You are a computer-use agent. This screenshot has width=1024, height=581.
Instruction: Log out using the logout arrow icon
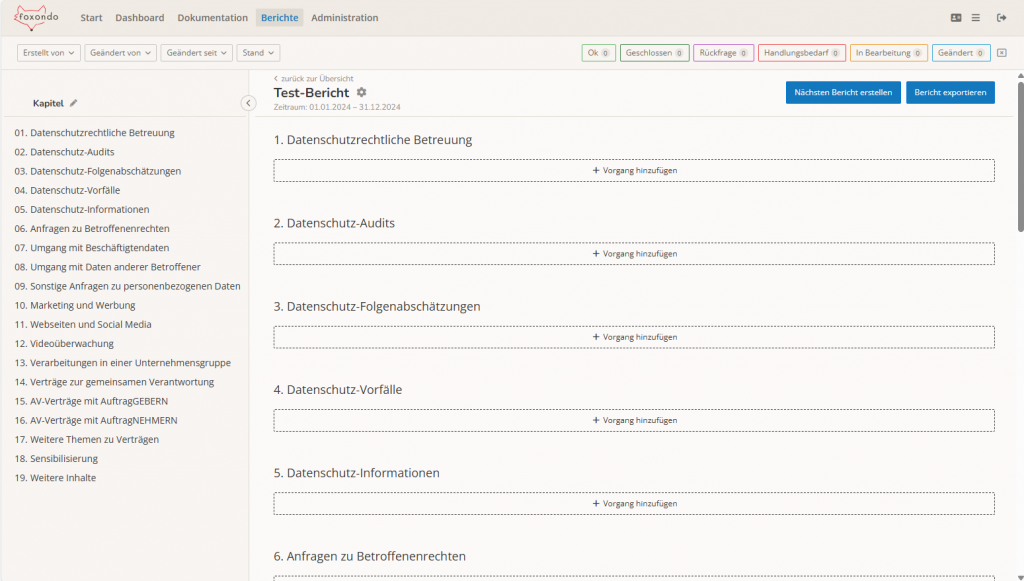pos(1001,17)
